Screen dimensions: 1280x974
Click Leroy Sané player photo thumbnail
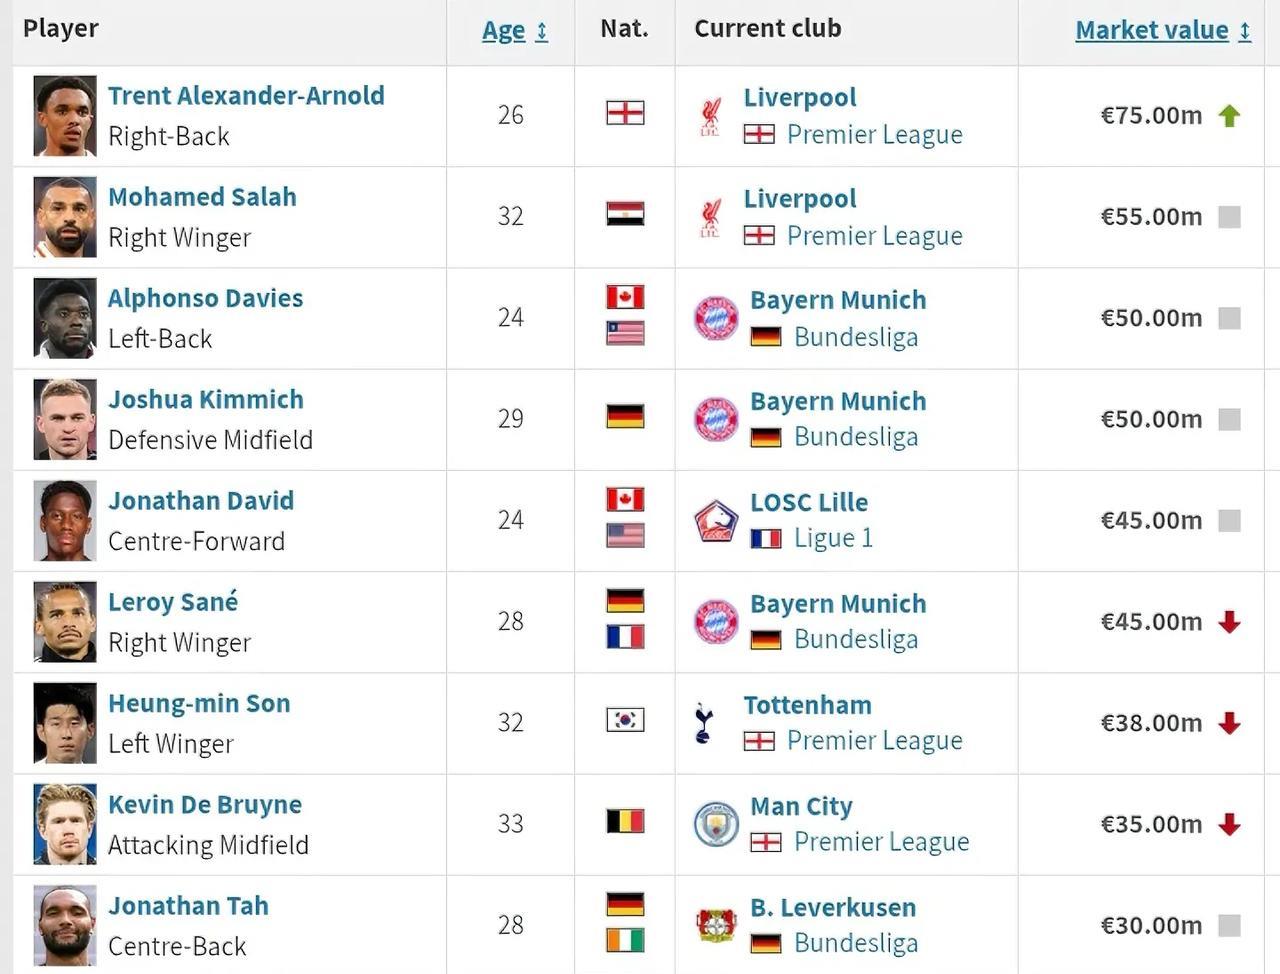[65, 622]
